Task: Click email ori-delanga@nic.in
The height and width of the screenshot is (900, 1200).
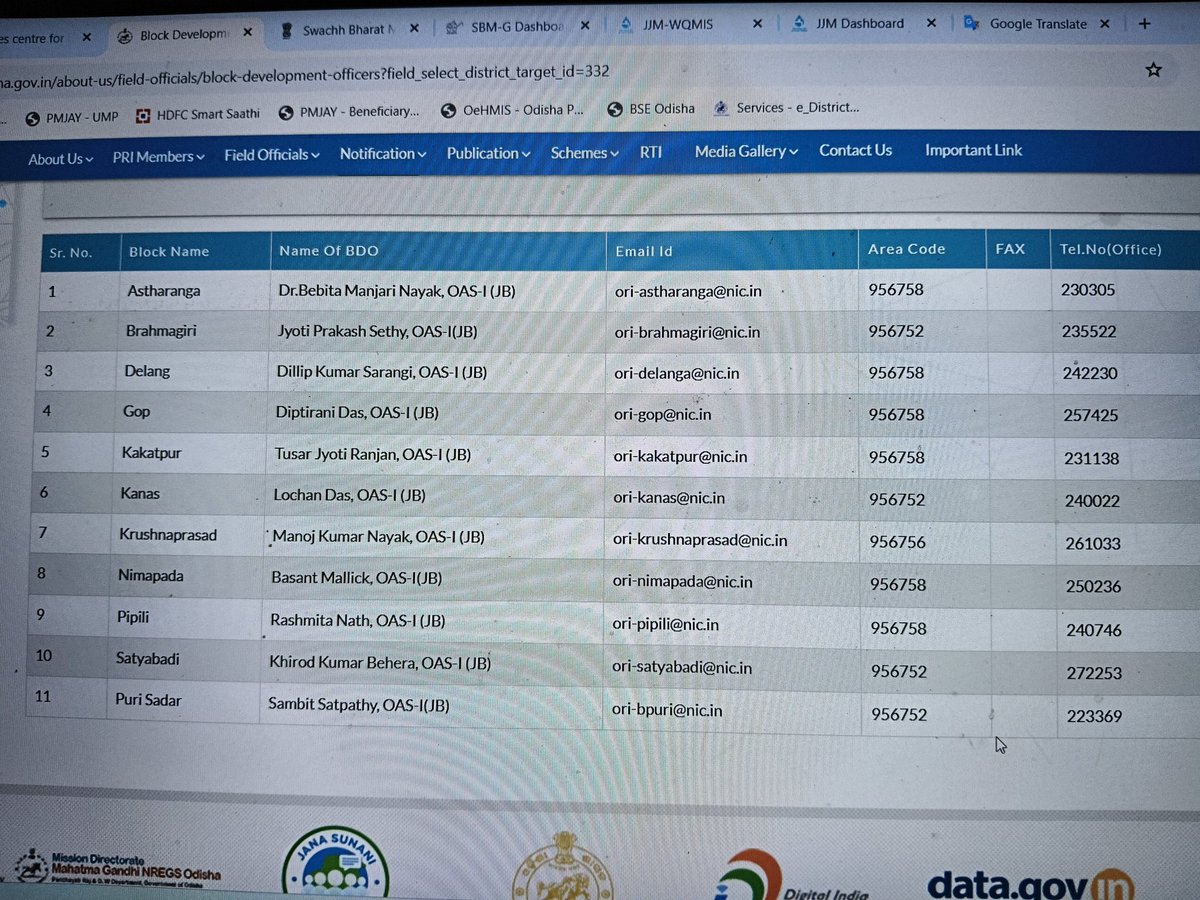Action: (x=677, y=373)
